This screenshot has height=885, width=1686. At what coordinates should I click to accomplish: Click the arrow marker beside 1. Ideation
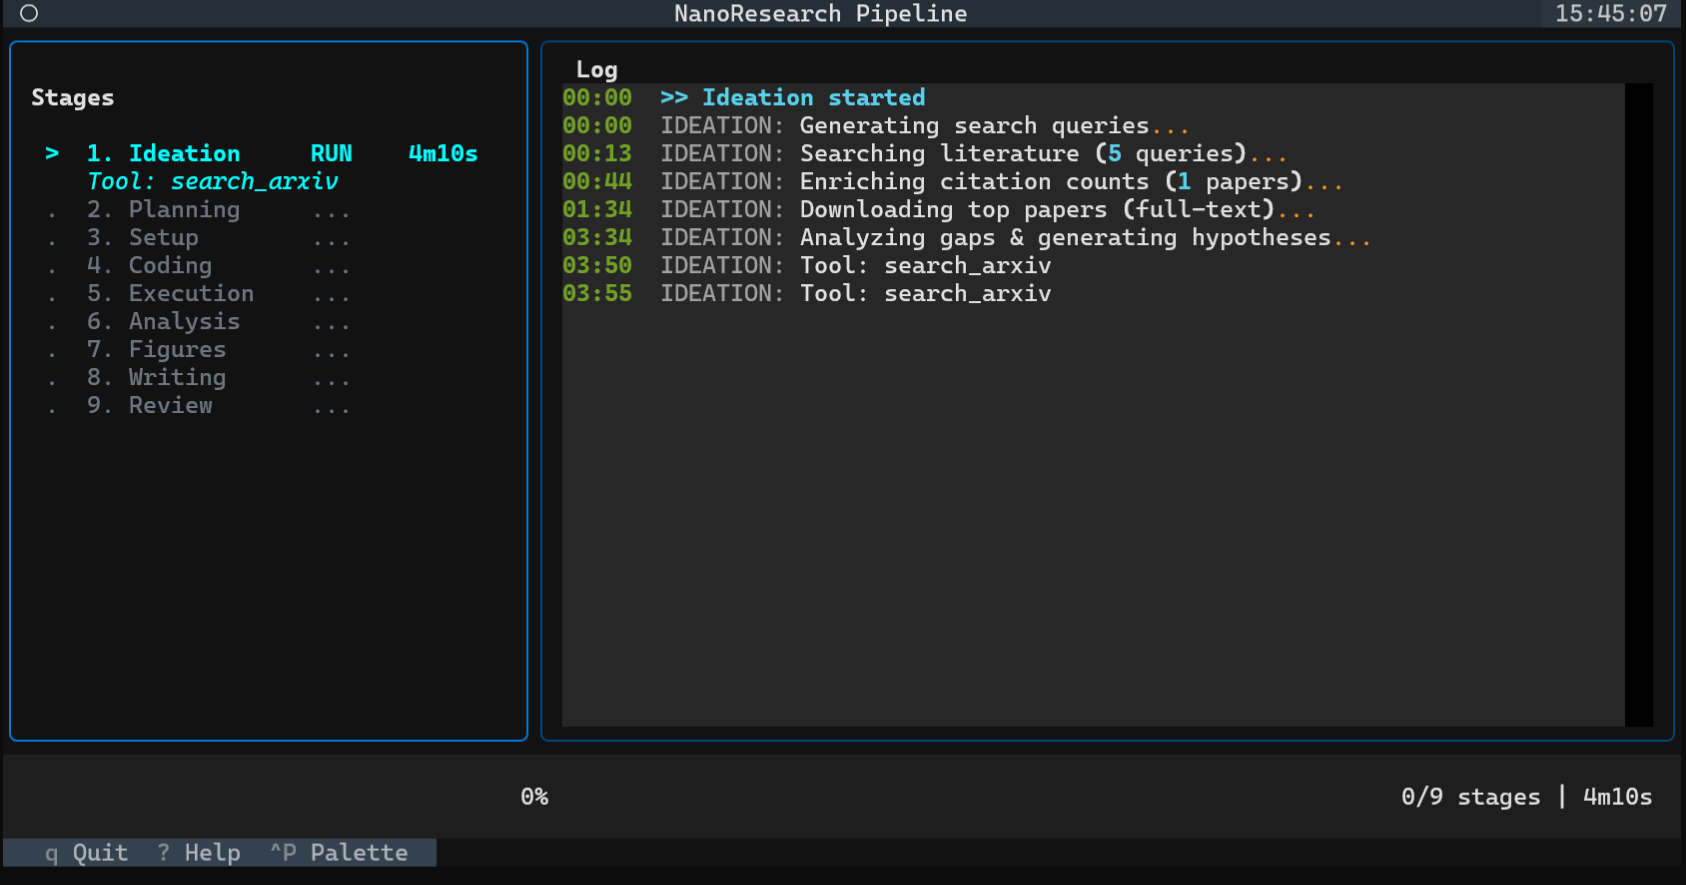[x=52, y=153]
